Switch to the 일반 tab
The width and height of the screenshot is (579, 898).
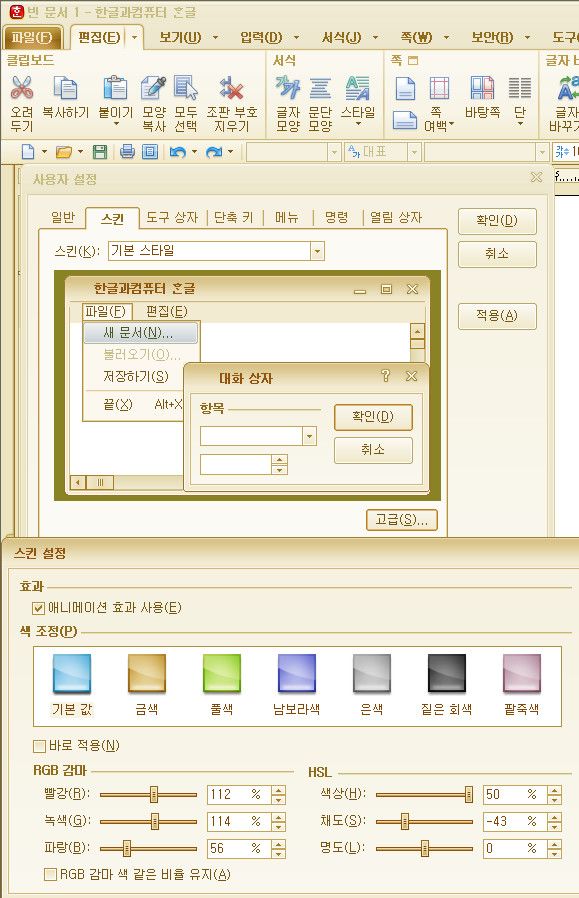pos(63,218)
